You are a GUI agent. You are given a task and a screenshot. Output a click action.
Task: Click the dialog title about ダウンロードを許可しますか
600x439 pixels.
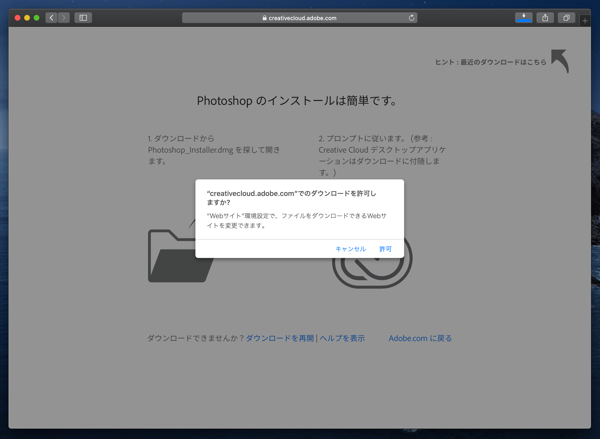(x=292, y=197)
